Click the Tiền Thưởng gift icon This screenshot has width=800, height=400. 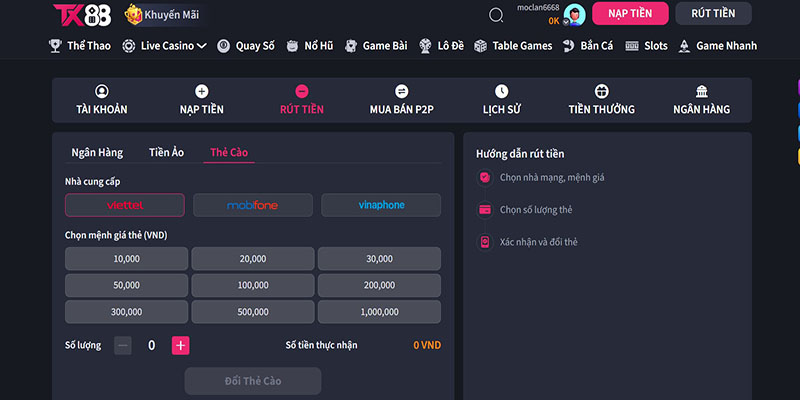602,91
